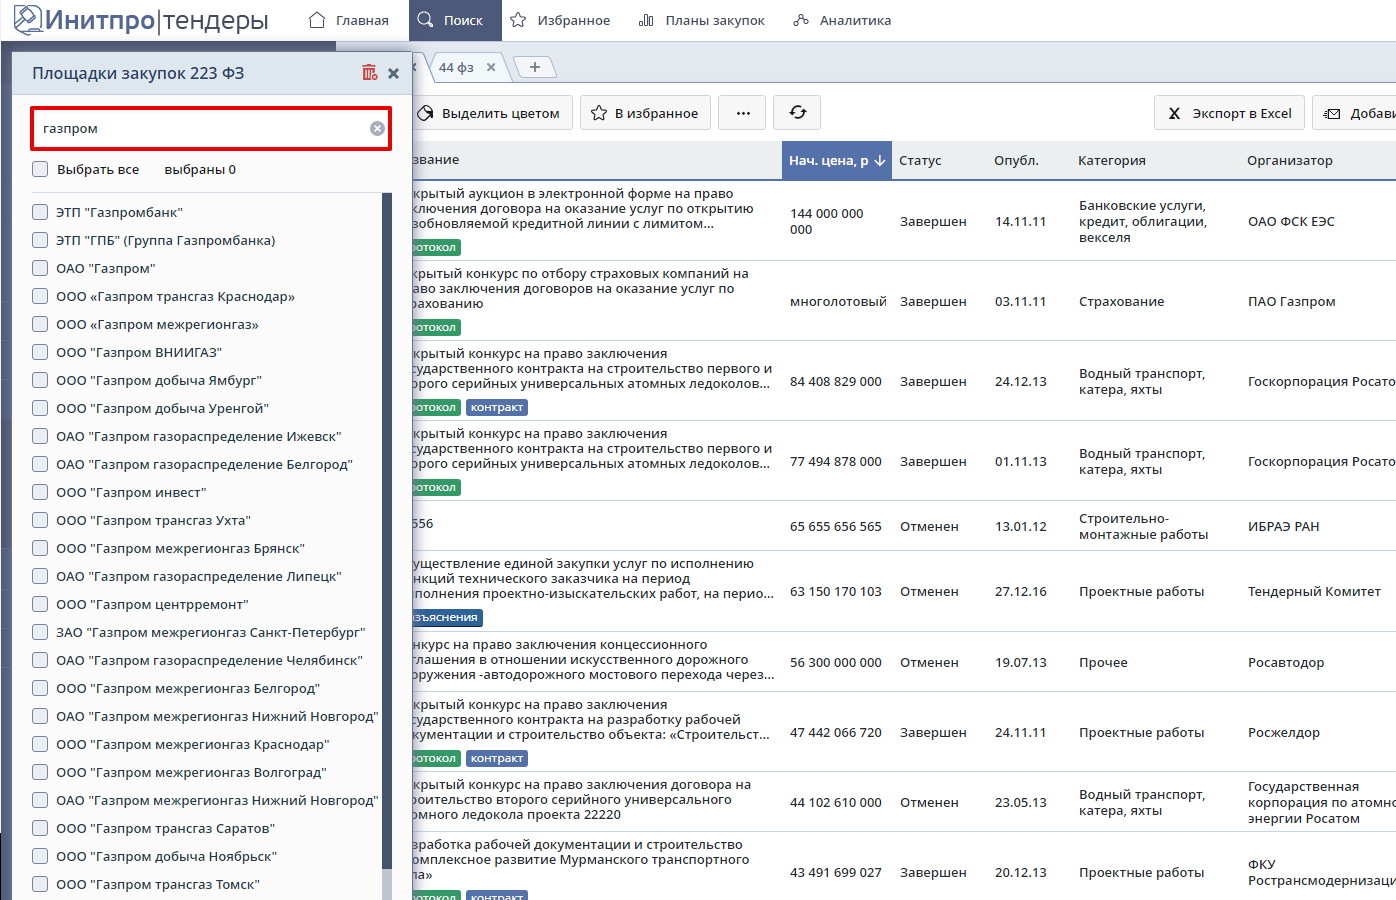
Task: Click price cell 144 000 000 000
Action: pyautogui.click(x=826, y=221)
